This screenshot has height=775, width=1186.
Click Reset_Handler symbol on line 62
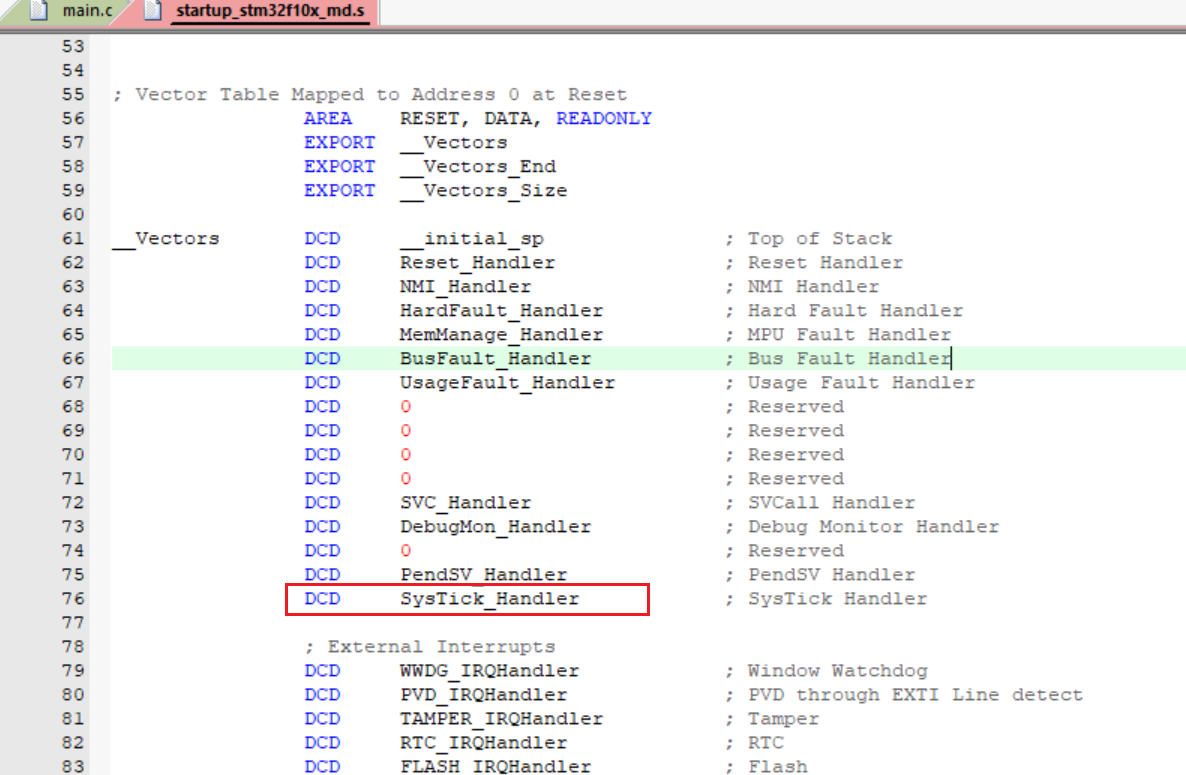coord(477,263)
